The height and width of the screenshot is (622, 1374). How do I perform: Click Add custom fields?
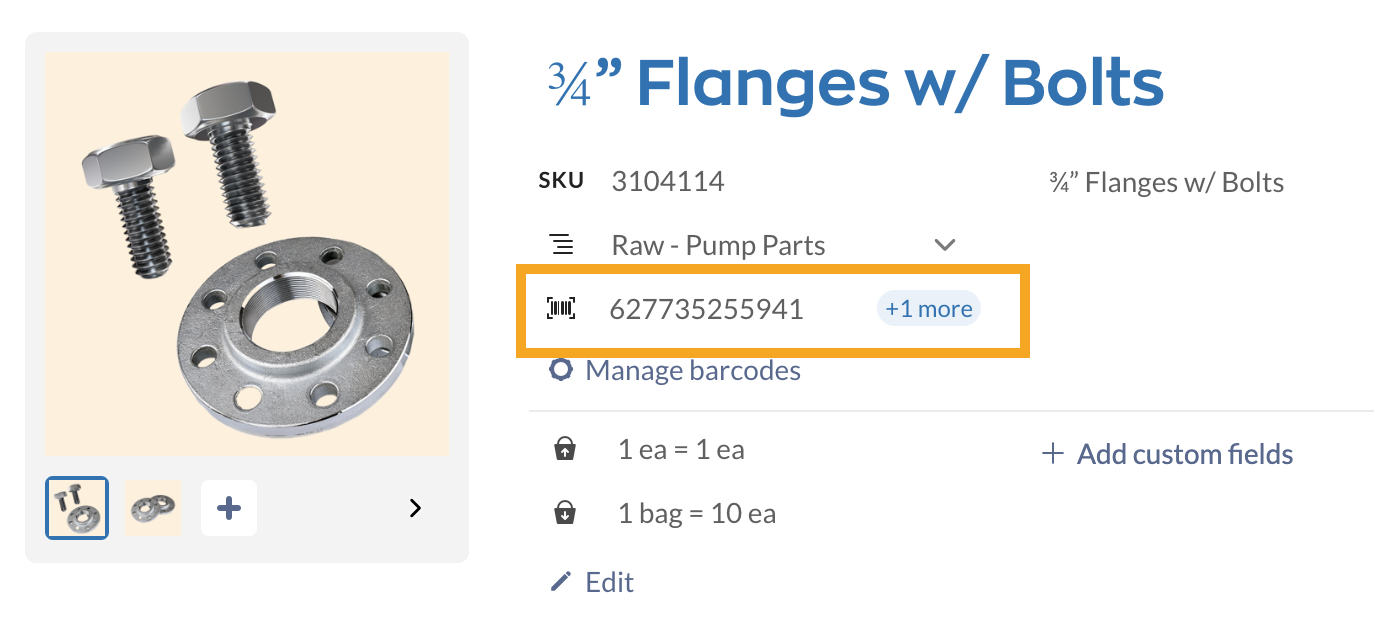click(x=1184, y=453)
